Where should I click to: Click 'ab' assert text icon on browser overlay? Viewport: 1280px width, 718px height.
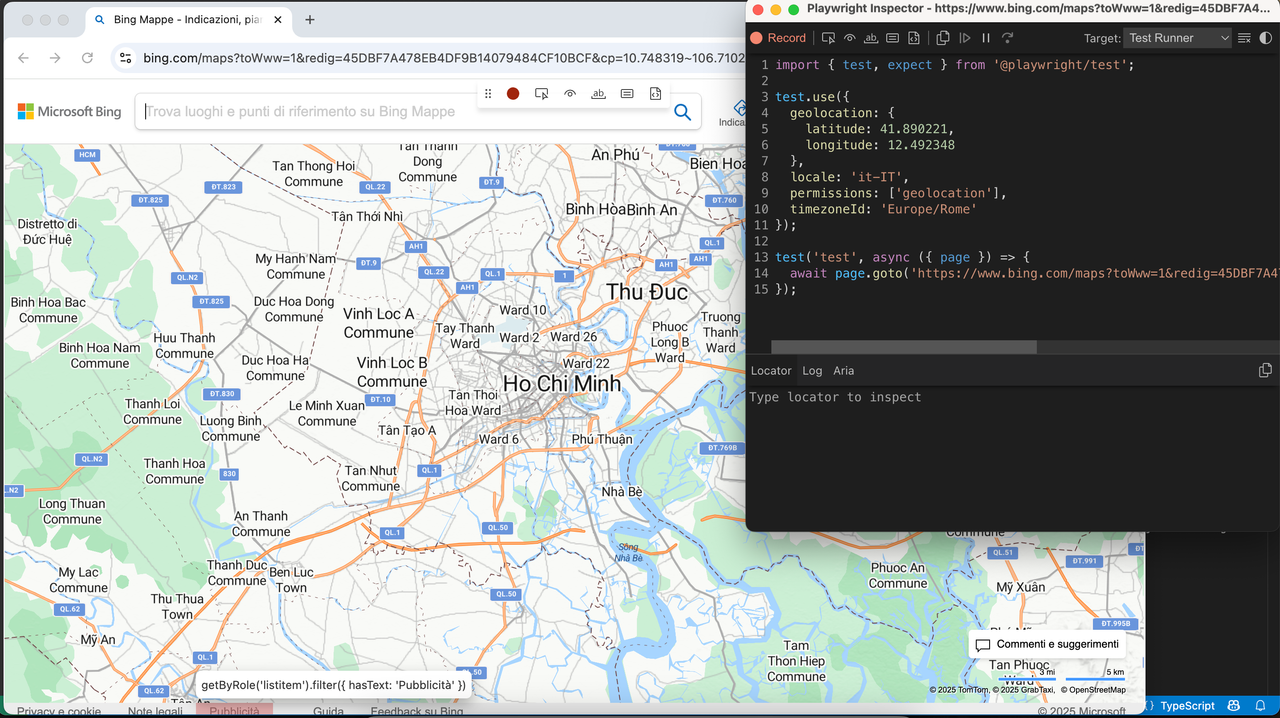(598, 93)
